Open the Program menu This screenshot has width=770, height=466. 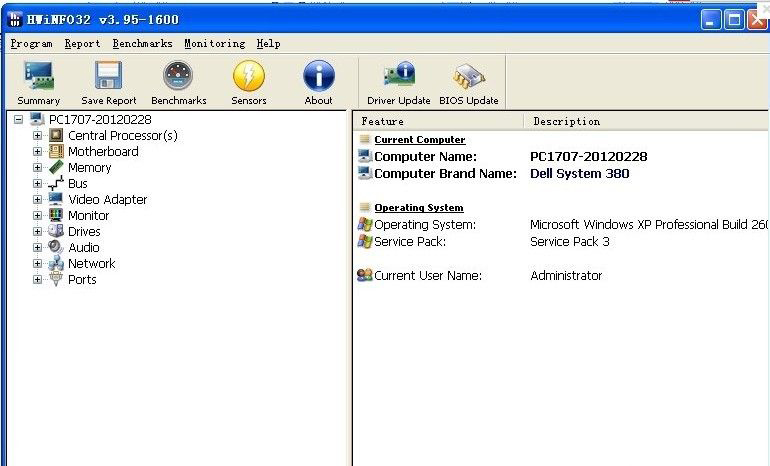click(31, 44)
